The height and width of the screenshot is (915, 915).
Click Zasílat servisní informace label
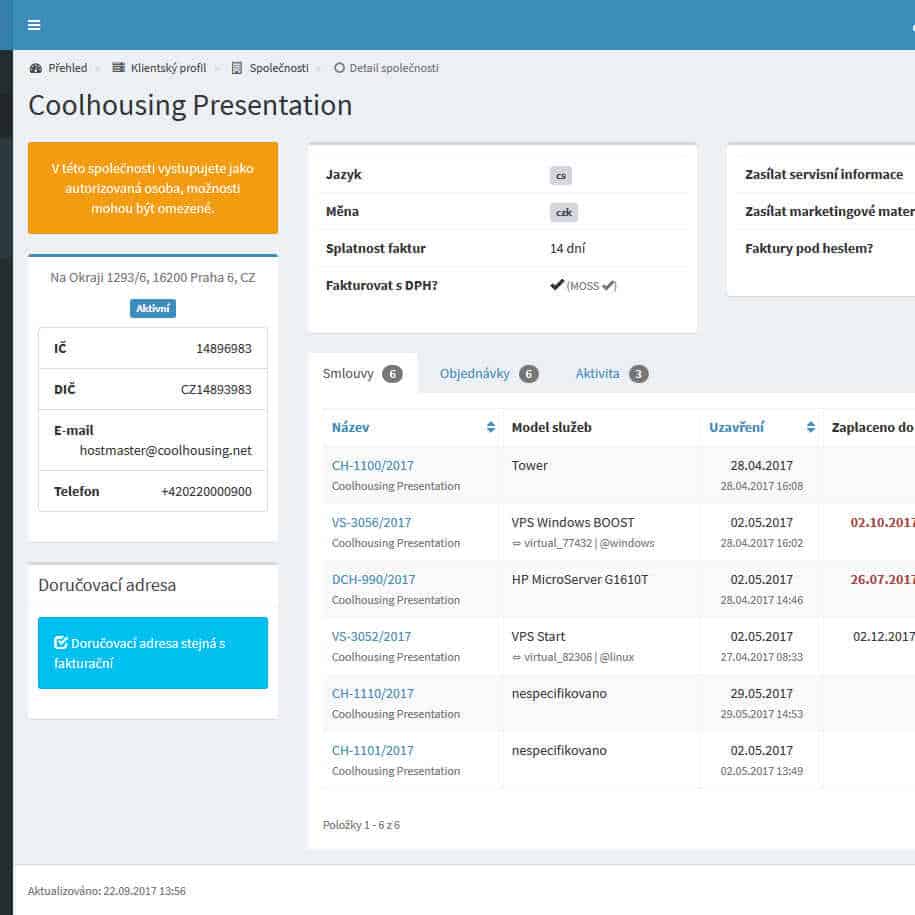click(824, 174)
